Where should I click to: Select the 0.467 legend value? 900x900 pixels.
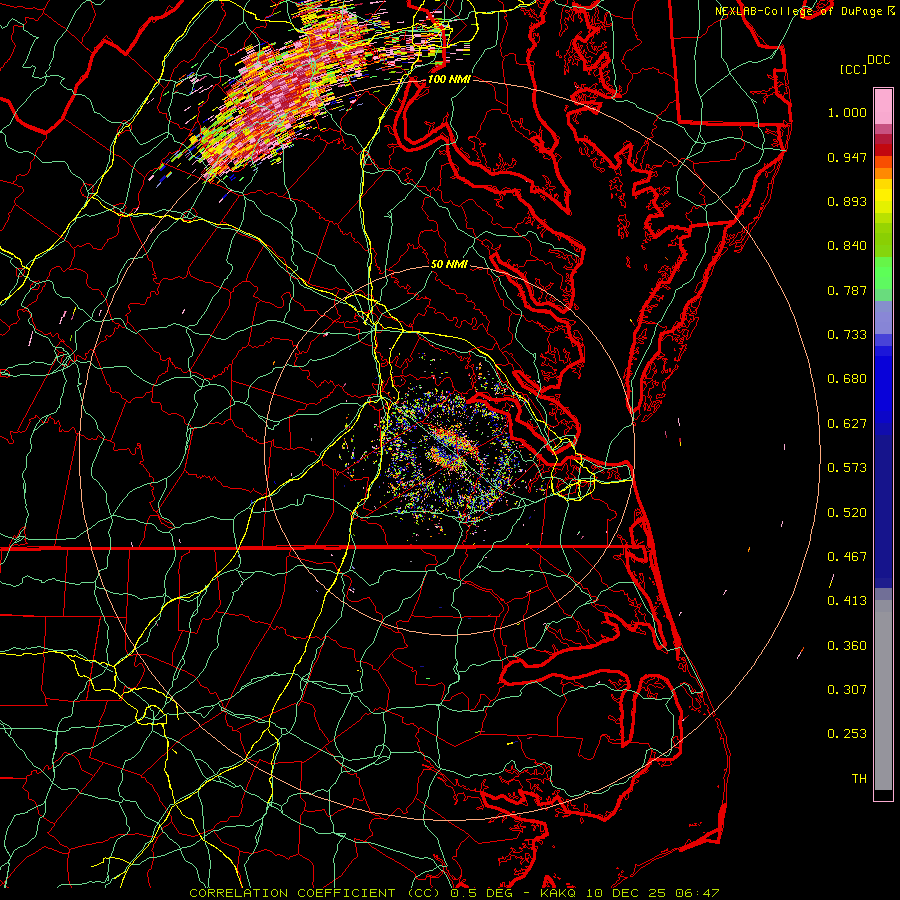click(847, 557)
